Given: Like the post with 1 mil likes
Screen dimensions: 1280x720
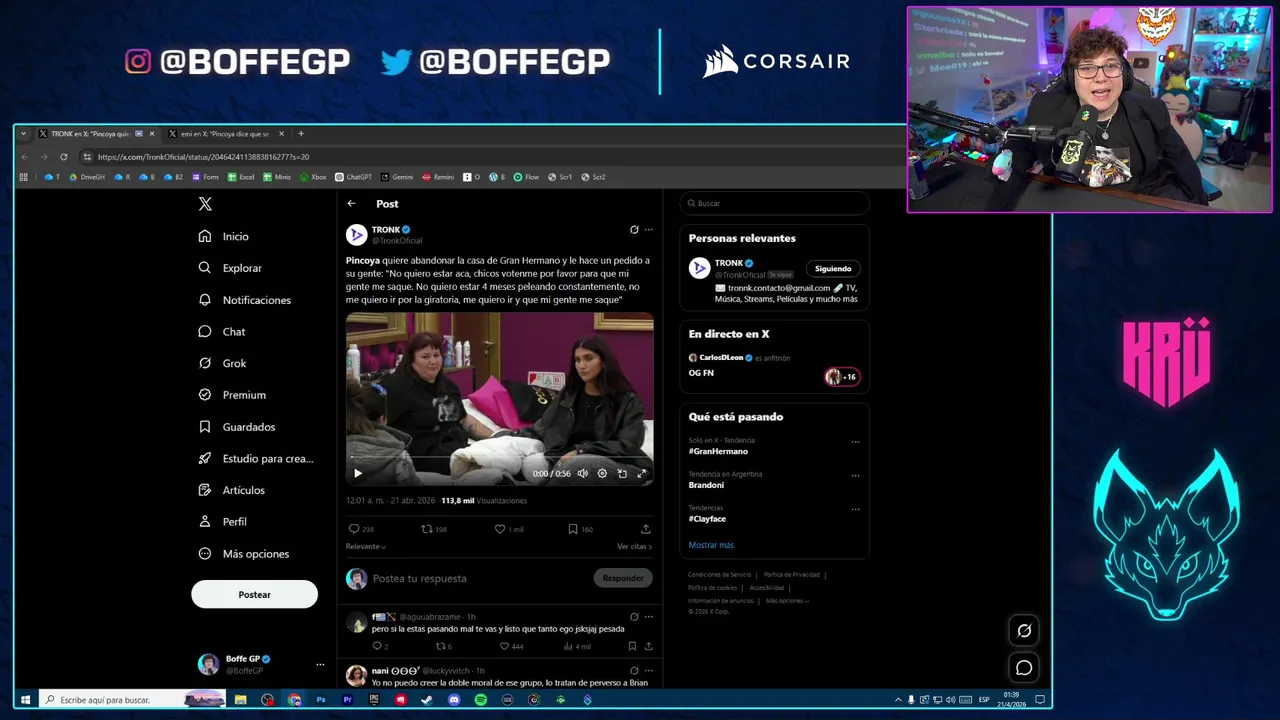Looking at the screenshot, I should coord(500,529).
